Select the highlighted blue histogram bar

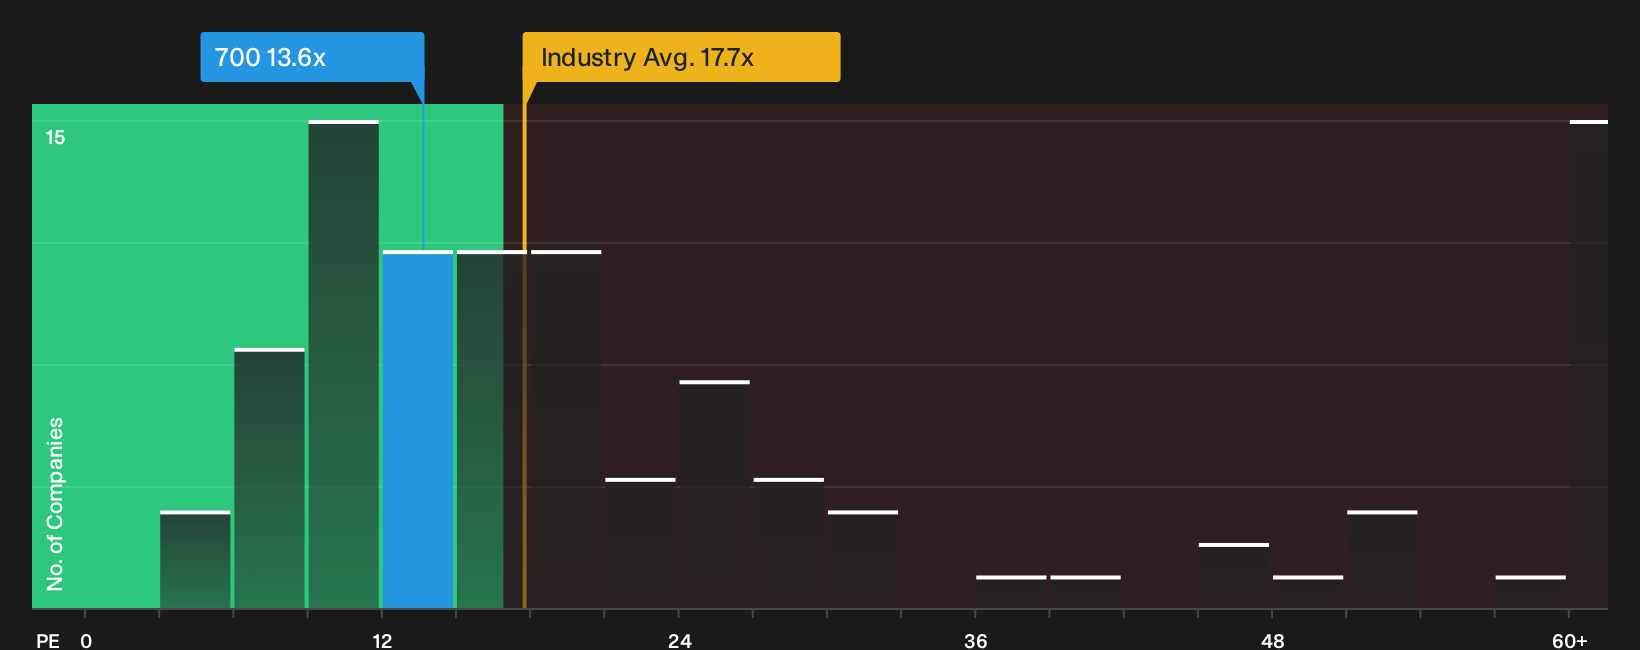click(x=418, y=429)
